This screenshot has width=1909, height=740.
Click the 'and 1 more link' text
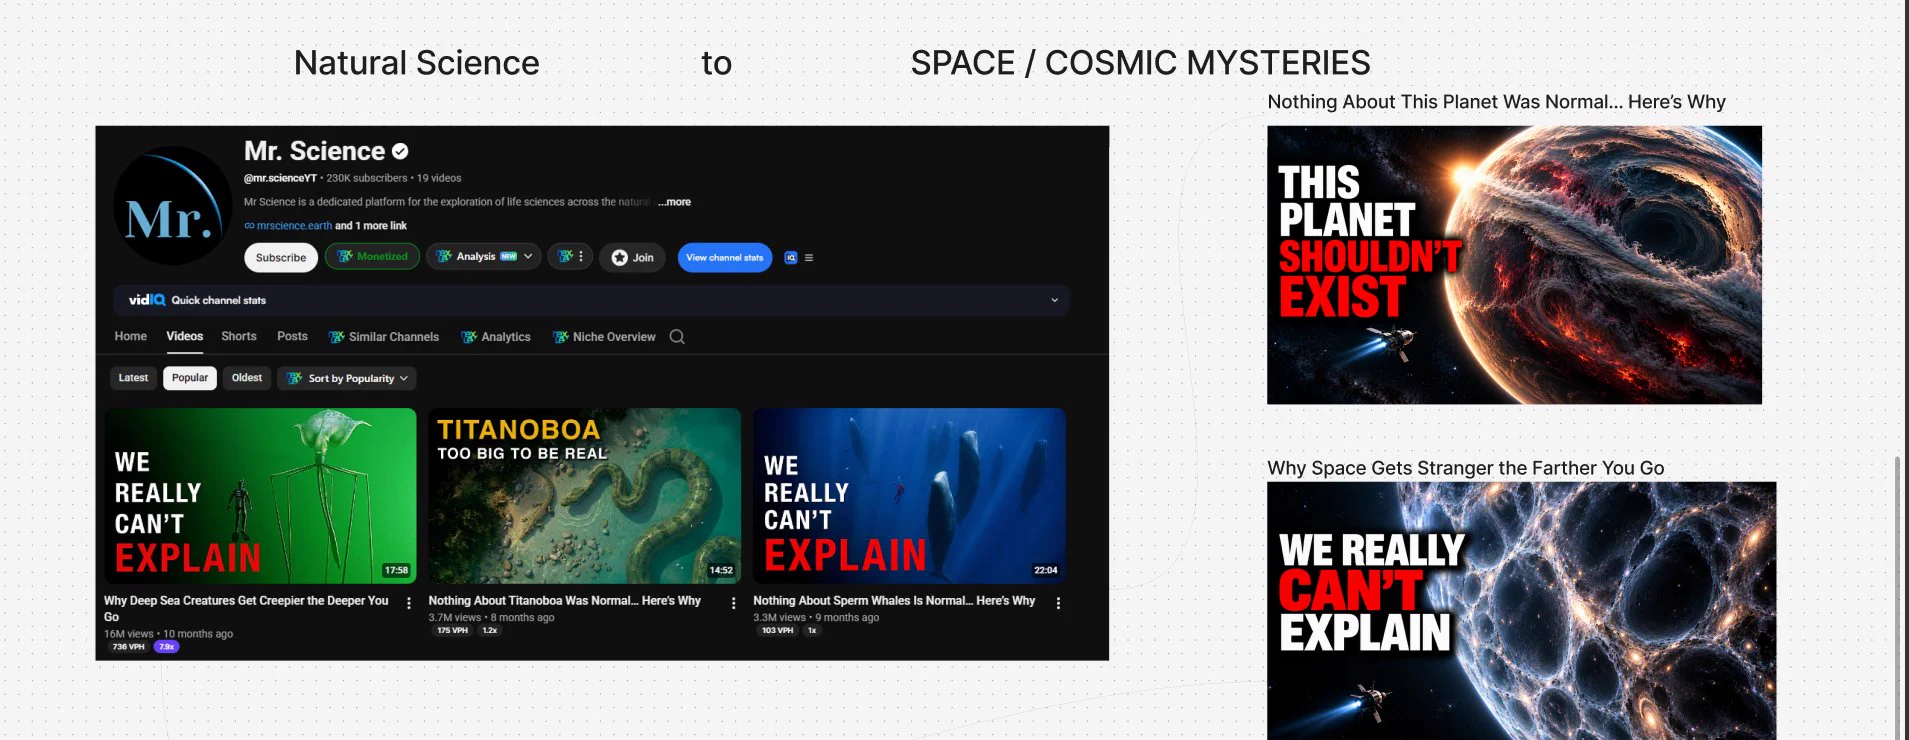371,226
